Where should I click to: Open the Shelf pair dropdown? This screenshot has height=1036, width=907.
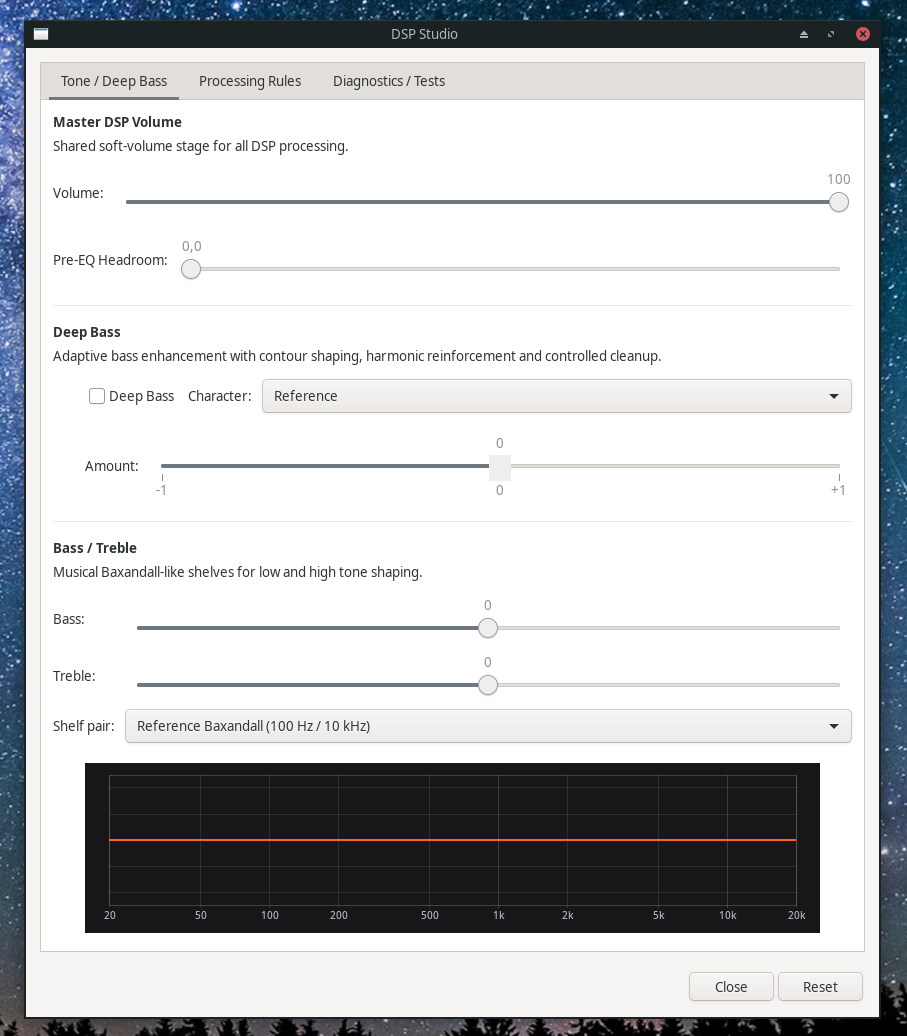click(x=488, y=726)
